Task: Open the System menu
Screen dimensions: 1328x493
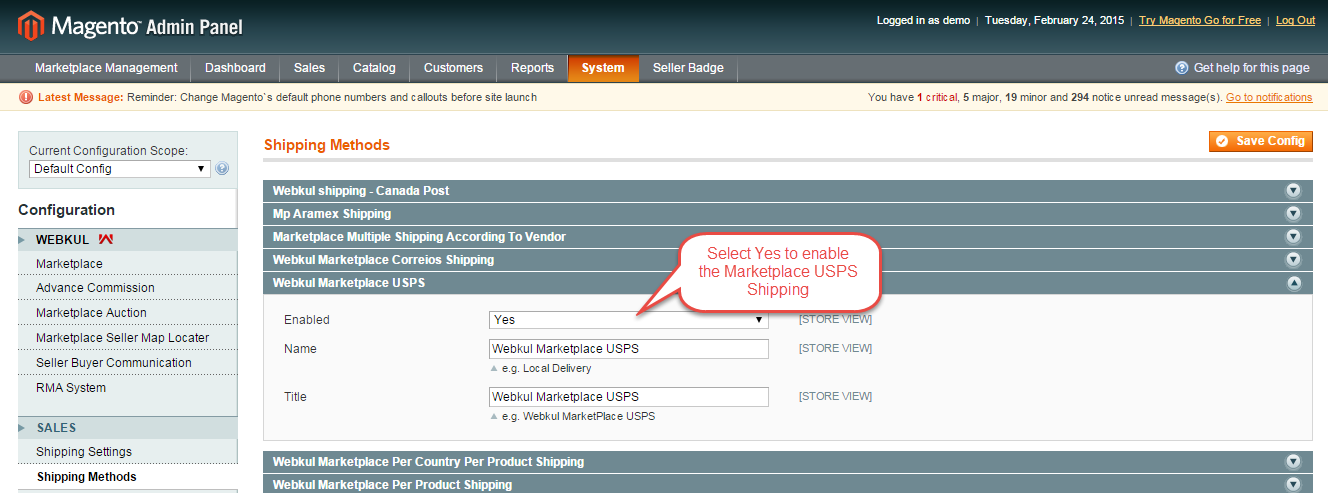Action: 603,68
